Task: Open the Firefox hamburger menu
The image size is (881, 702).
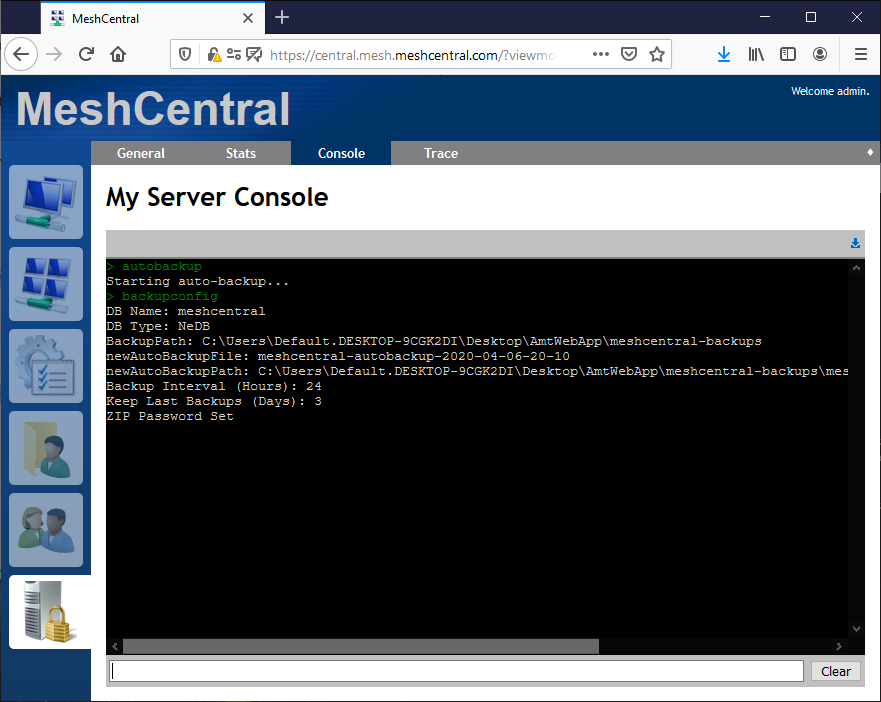Action: pyautogui.click(x=861, y=55)
